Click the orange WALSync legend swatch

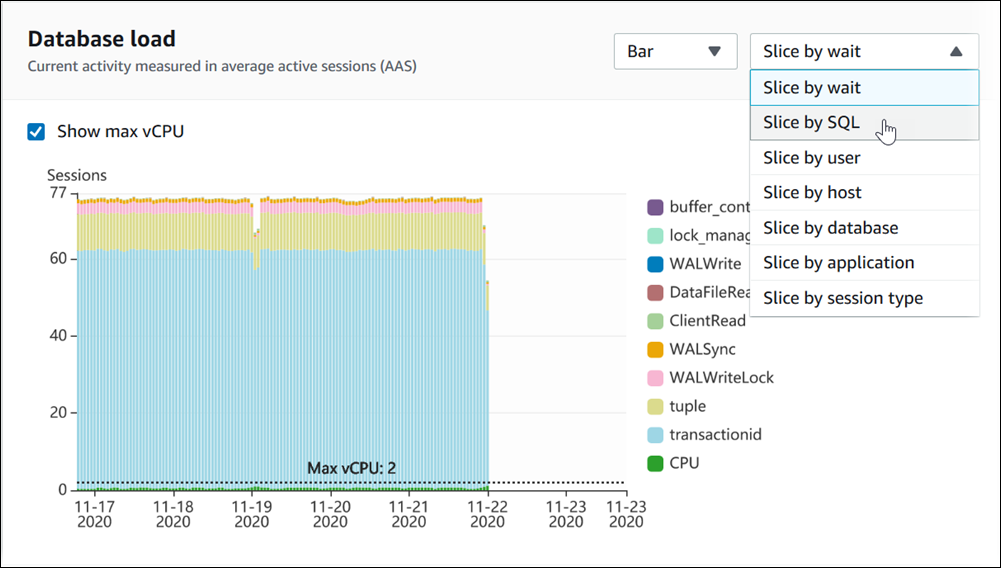655,350
